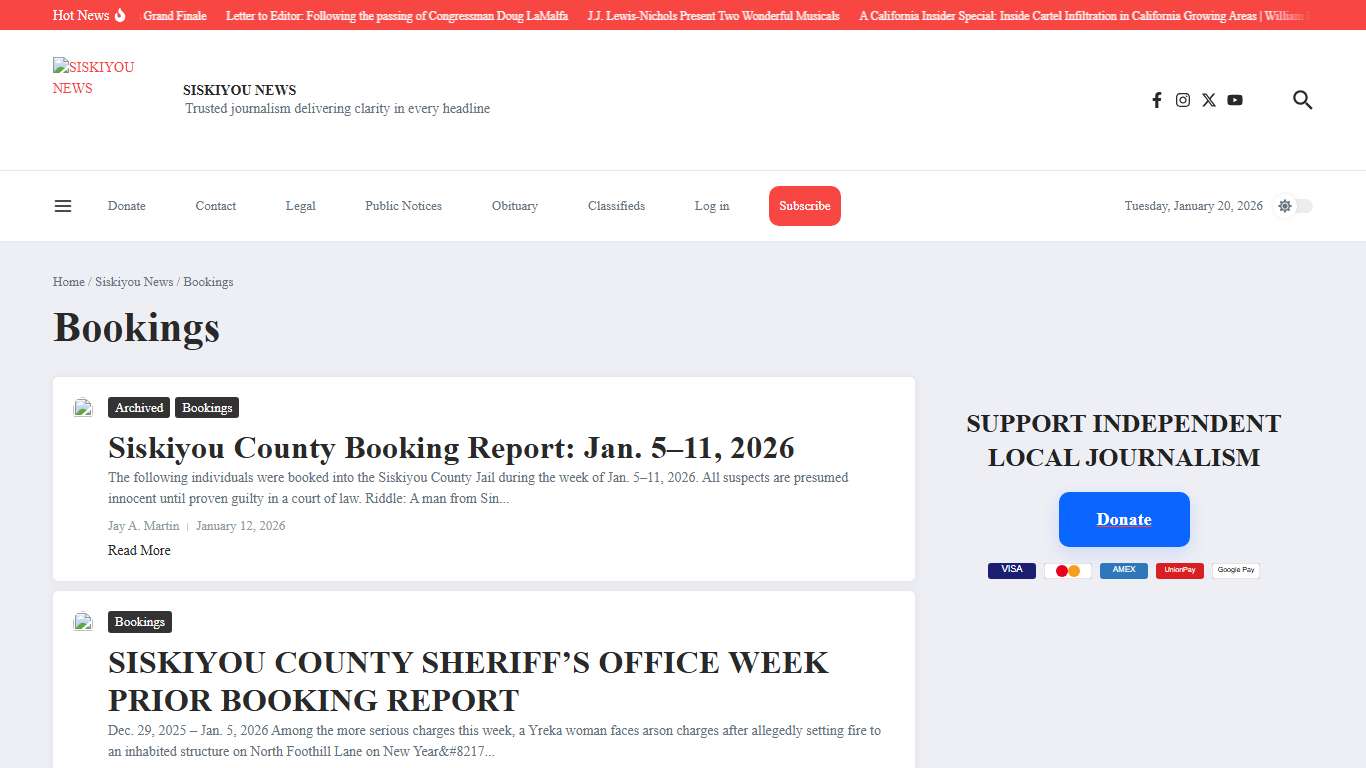Click the dark mode gear icon
Image resolution: width=1366 pixels, height=768 pixels.
(1284, 206)
